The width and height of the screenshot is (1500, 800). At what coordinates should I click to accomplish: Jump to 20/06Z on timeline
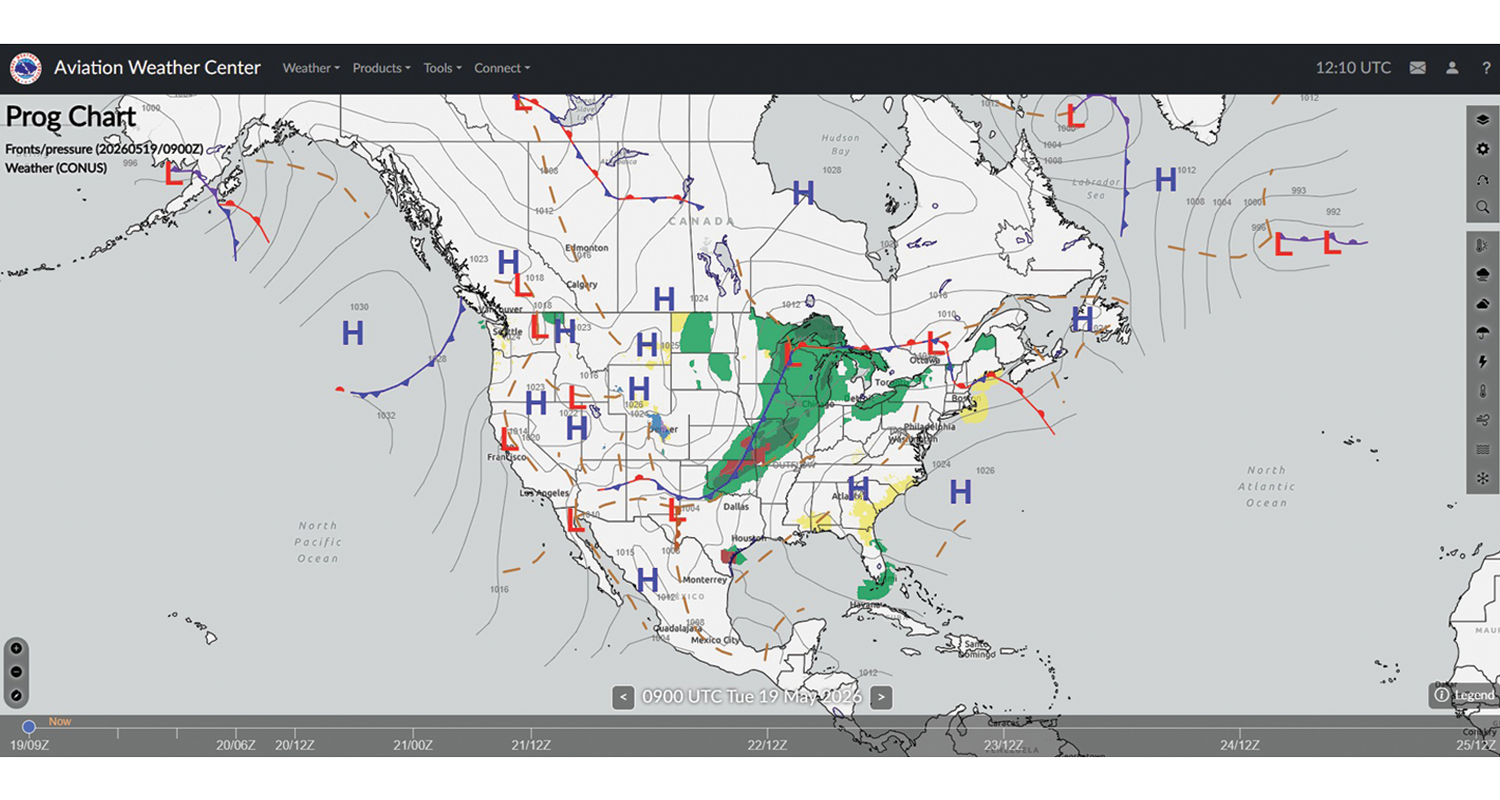(236, 745)
